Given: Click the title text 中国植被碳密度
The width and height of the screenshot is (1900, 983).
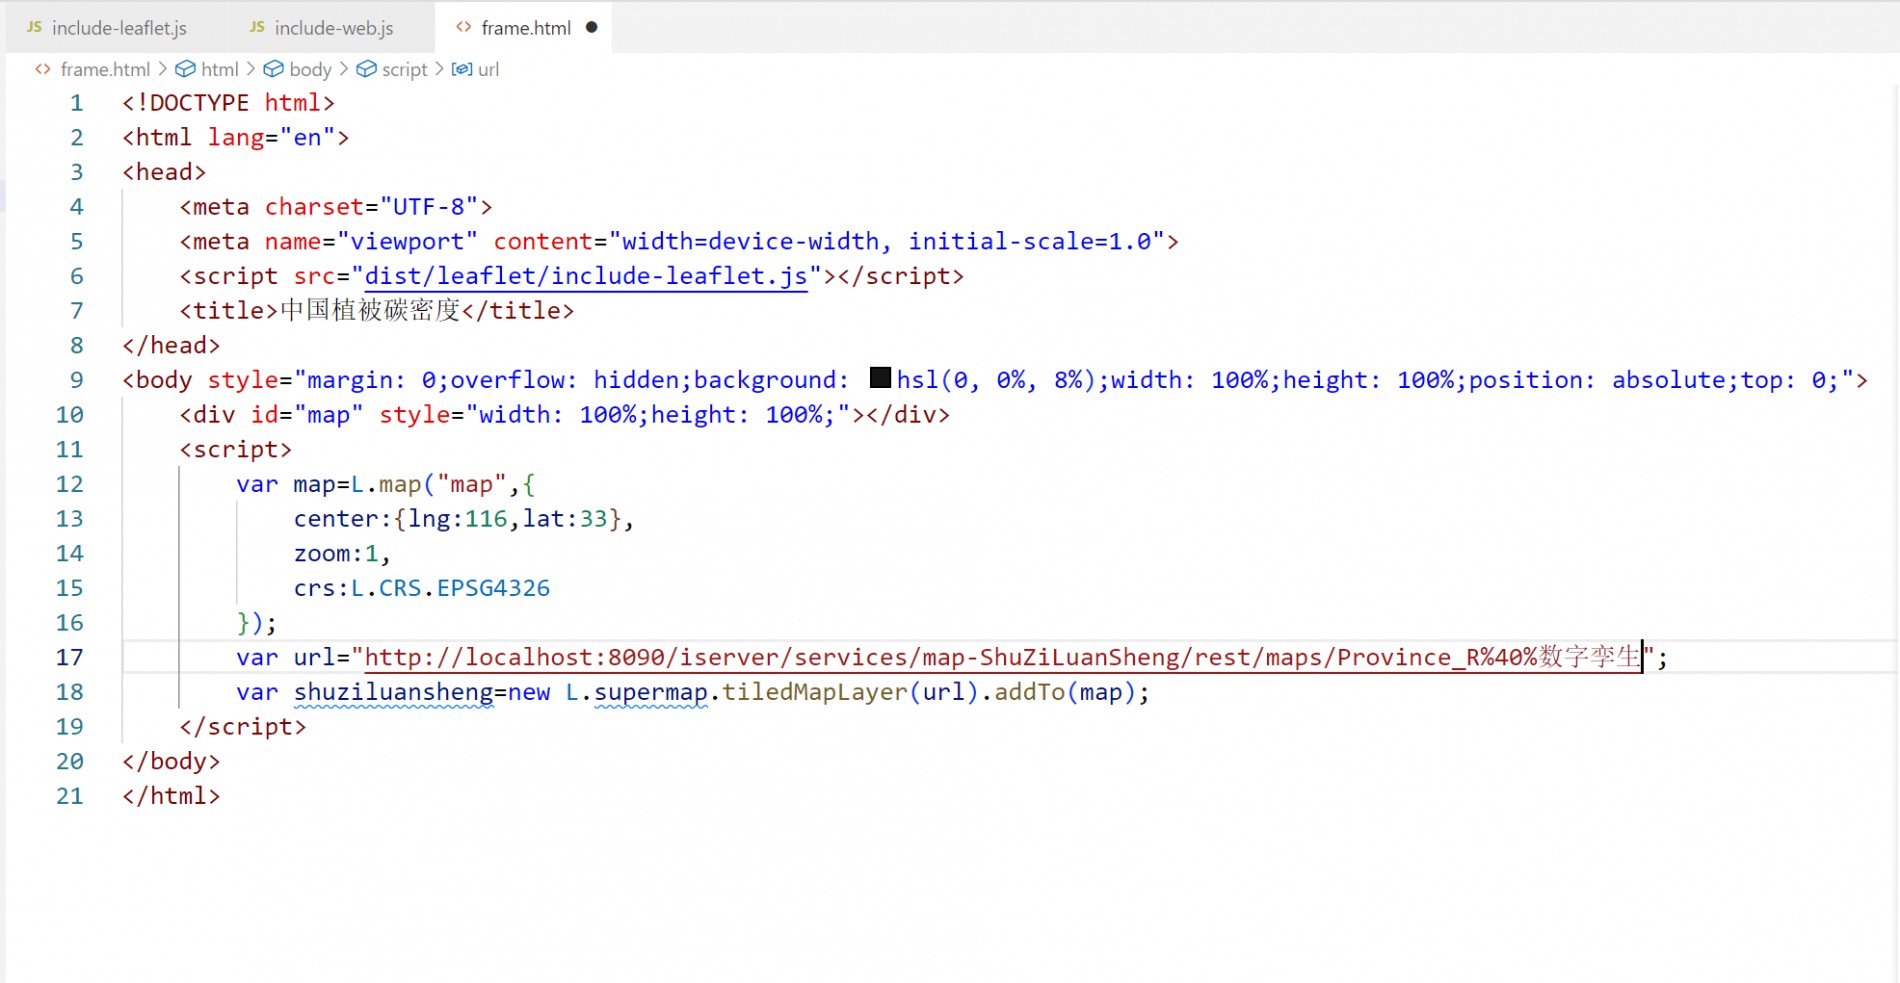Looking at the screenshot, I should click(370, 310).
